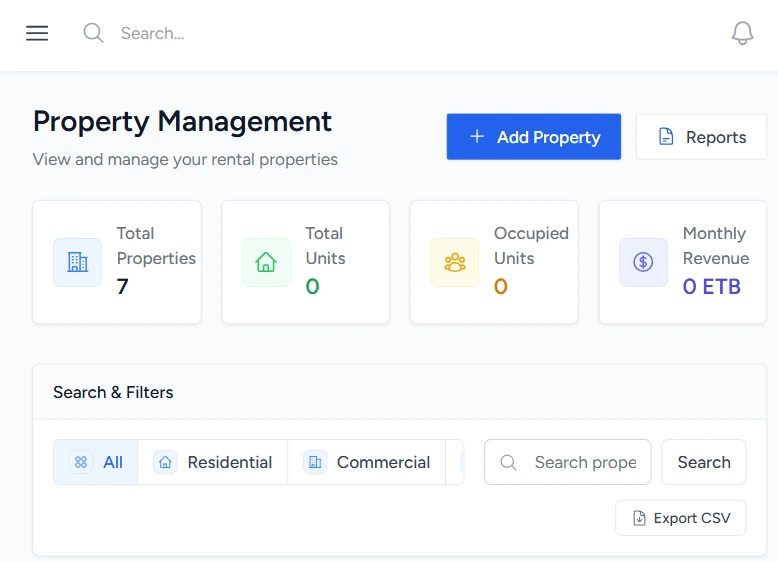Screen dimensions: 778x562
Task: Click the Total Units label
Action: (325, 246)
